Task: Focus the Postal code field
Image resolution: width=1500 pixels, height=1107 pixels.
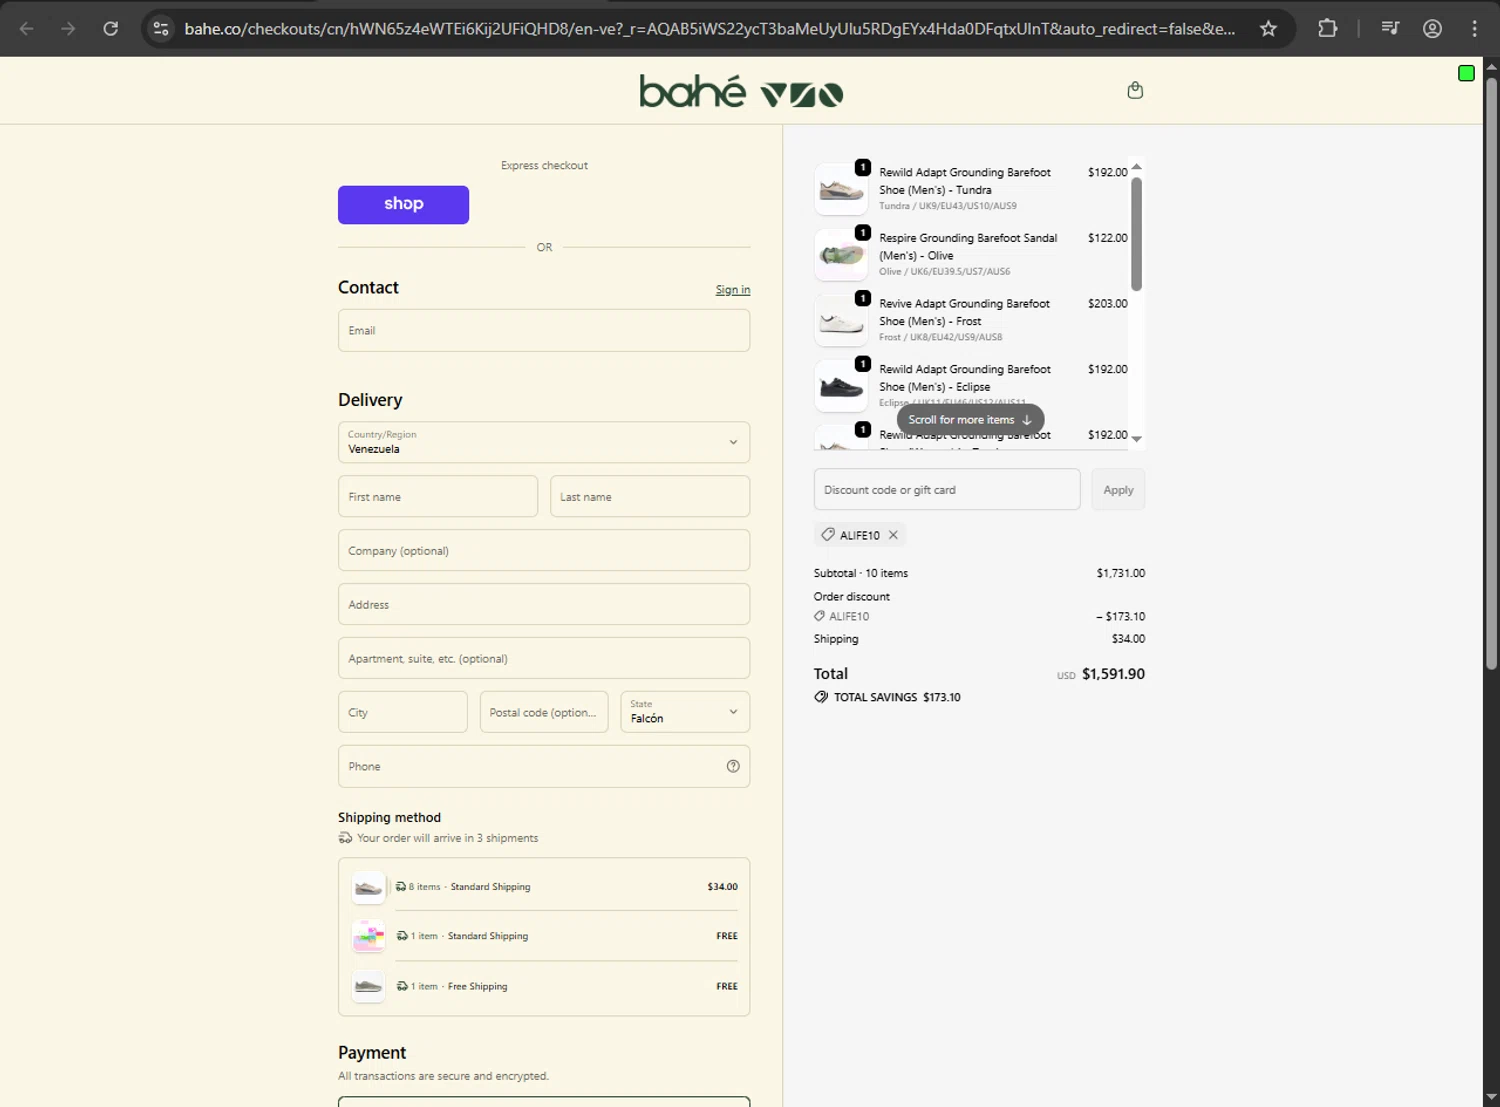Action: click(544, 712)
